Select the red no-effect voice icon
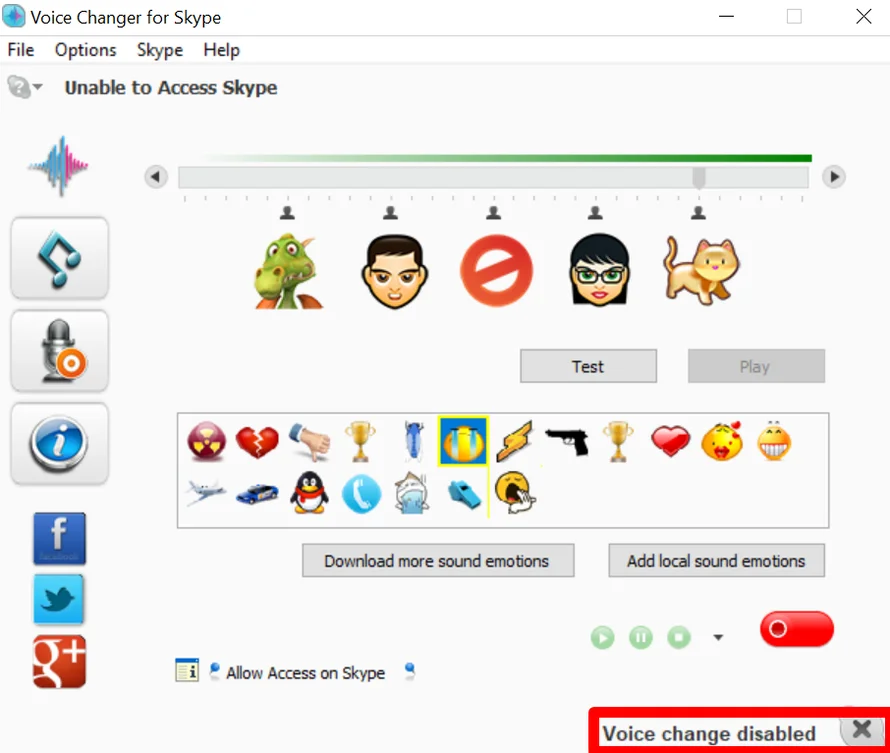Image resolution: width=890 pixels, height=753 pixels. (497, 271)
